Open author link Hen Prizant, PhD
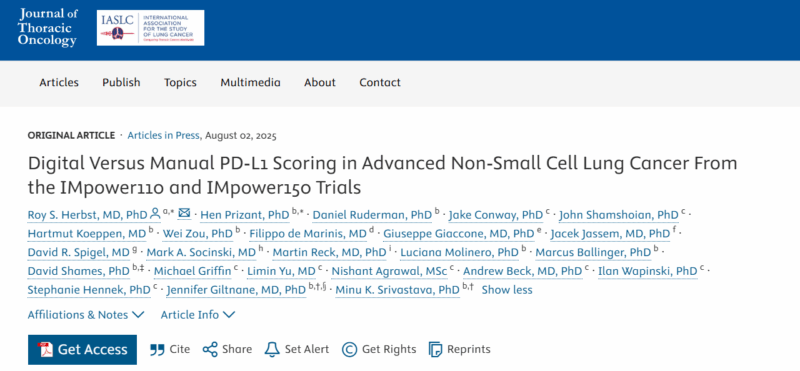This screenshot has width=800, height=371. (x=245, y=215)
